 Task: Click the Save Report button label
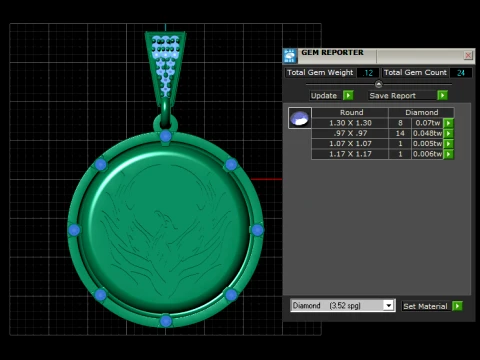(x=393, y=96)
